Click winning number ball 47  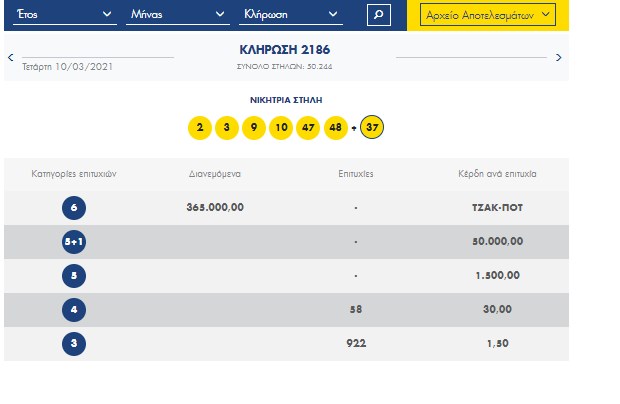[x=307, y=127]
